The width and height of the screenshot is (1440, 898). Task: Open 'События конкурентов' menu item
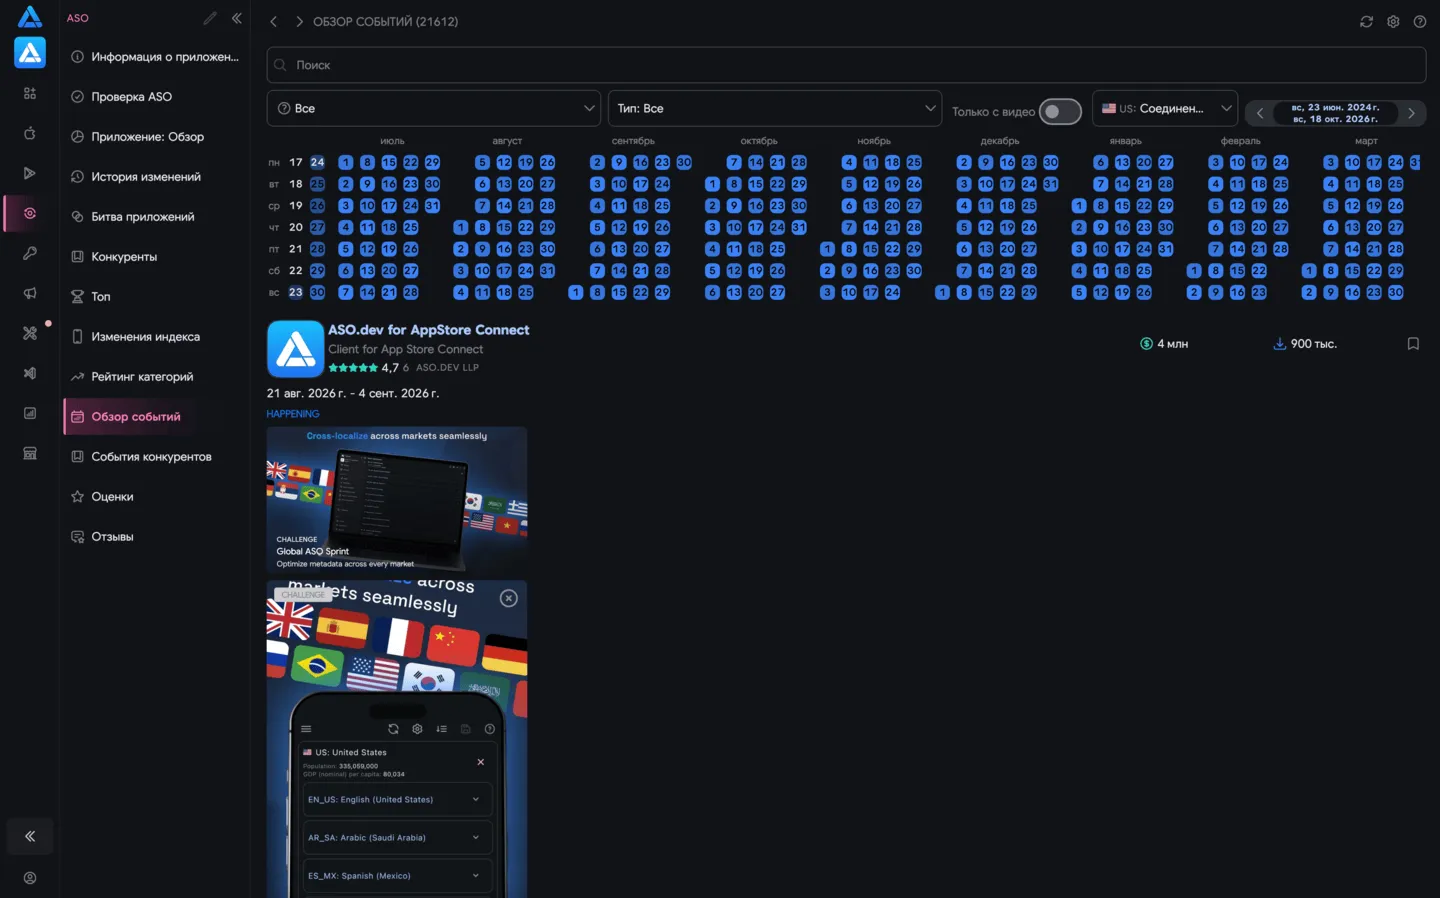click(155, 457)
